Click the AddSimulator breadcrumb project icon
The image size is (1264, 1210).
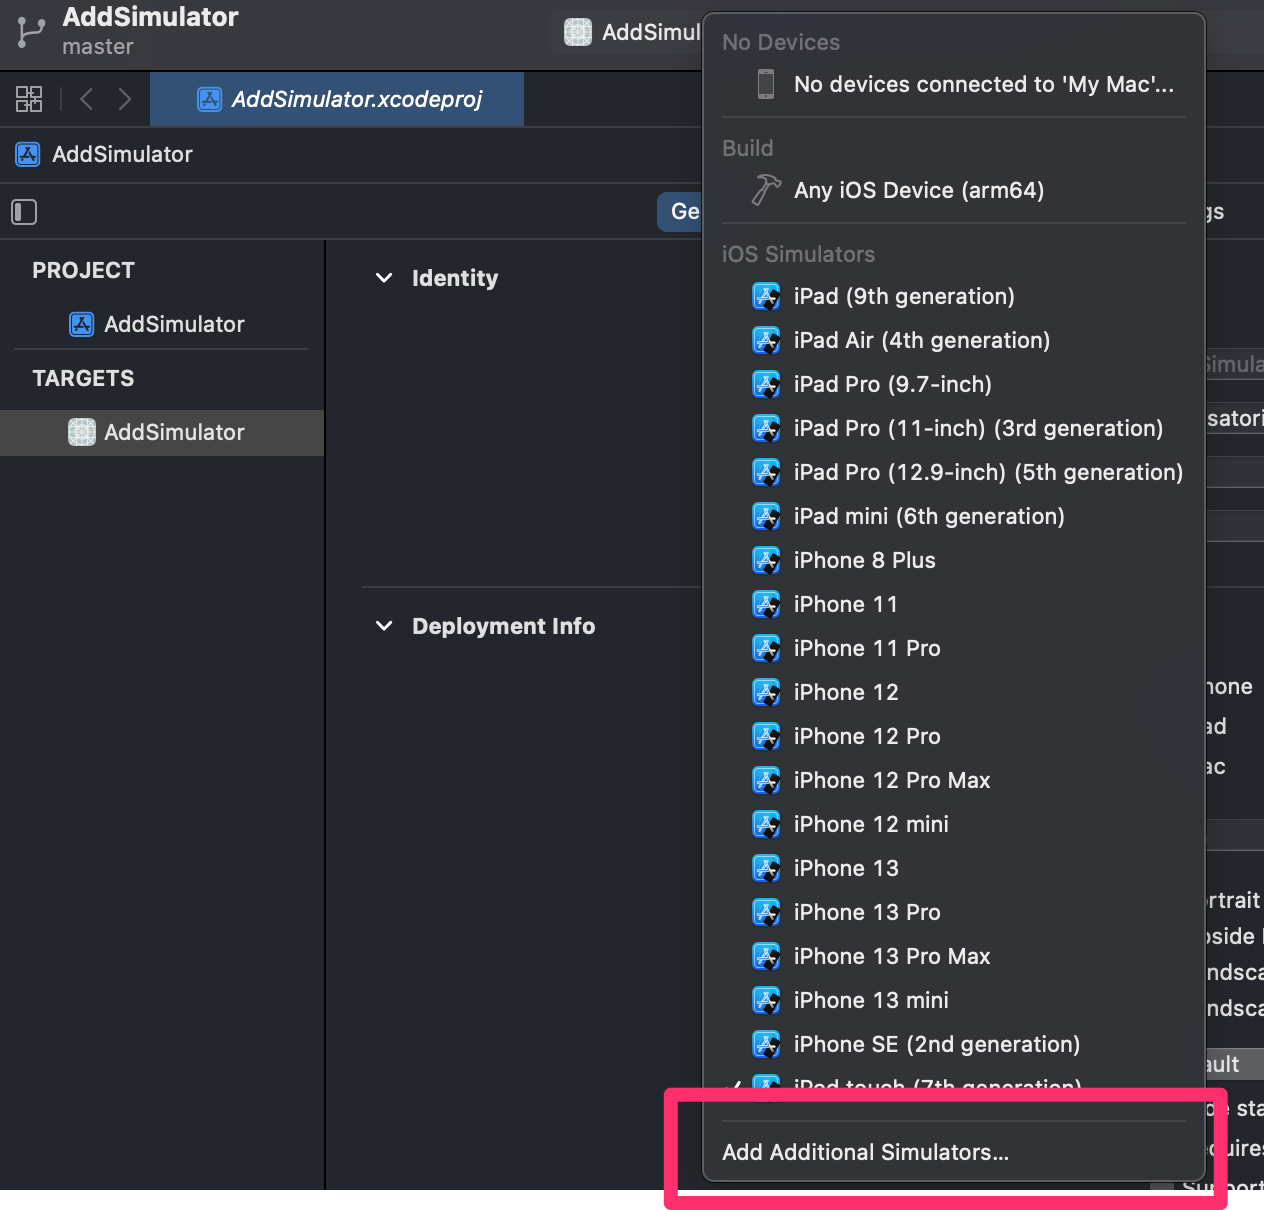coord(28,154)
